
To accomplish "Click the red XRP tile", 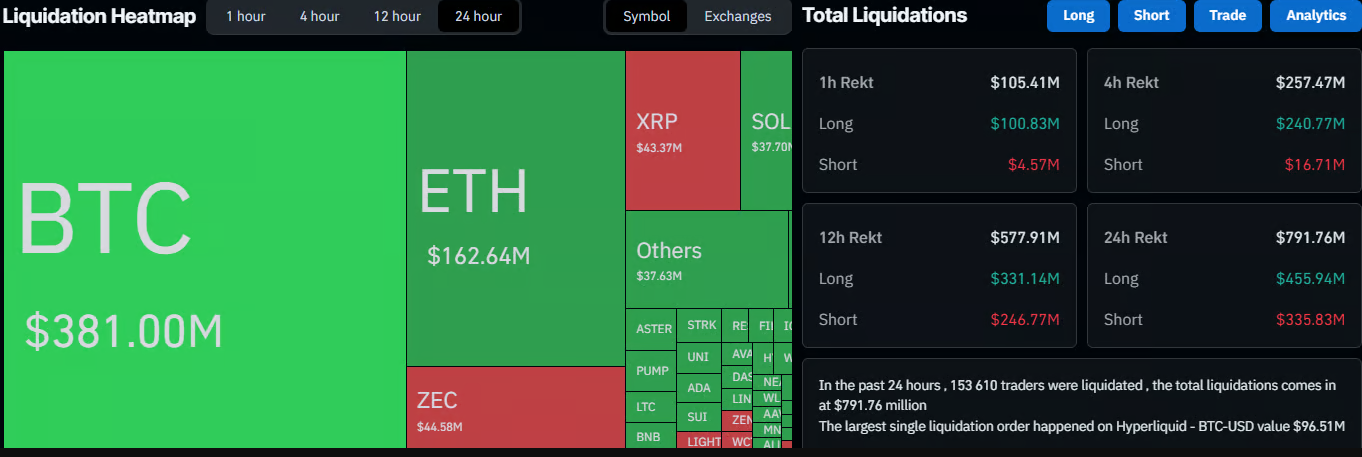I will [x=682, y=130].
